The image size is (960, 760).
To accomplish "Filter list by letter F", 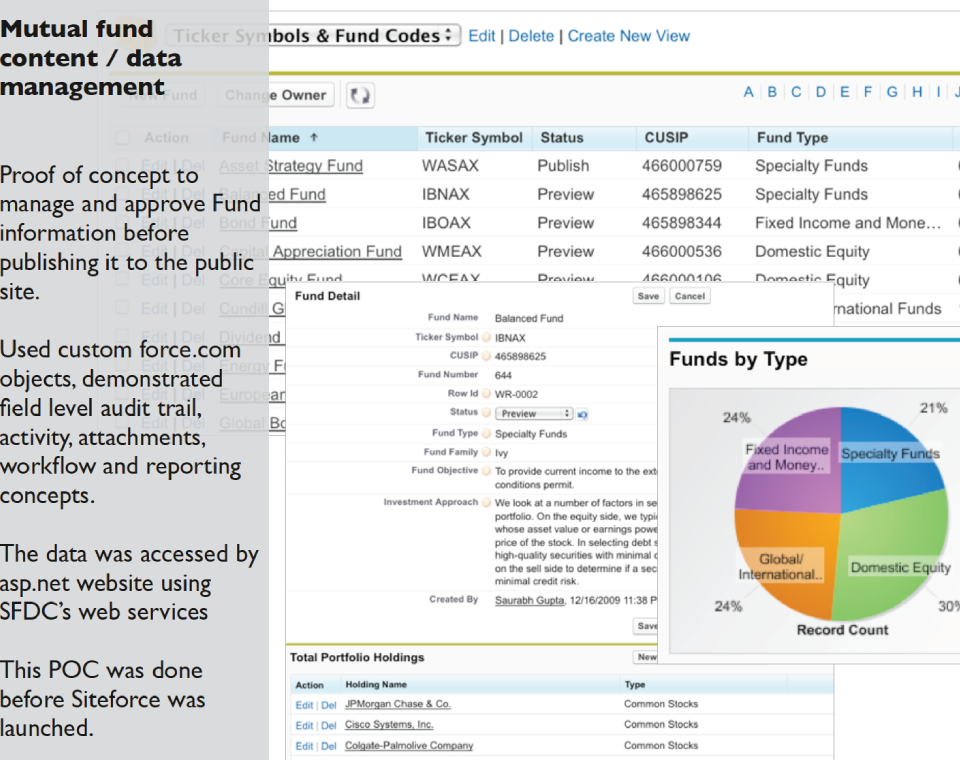I will tap(868, 92).
